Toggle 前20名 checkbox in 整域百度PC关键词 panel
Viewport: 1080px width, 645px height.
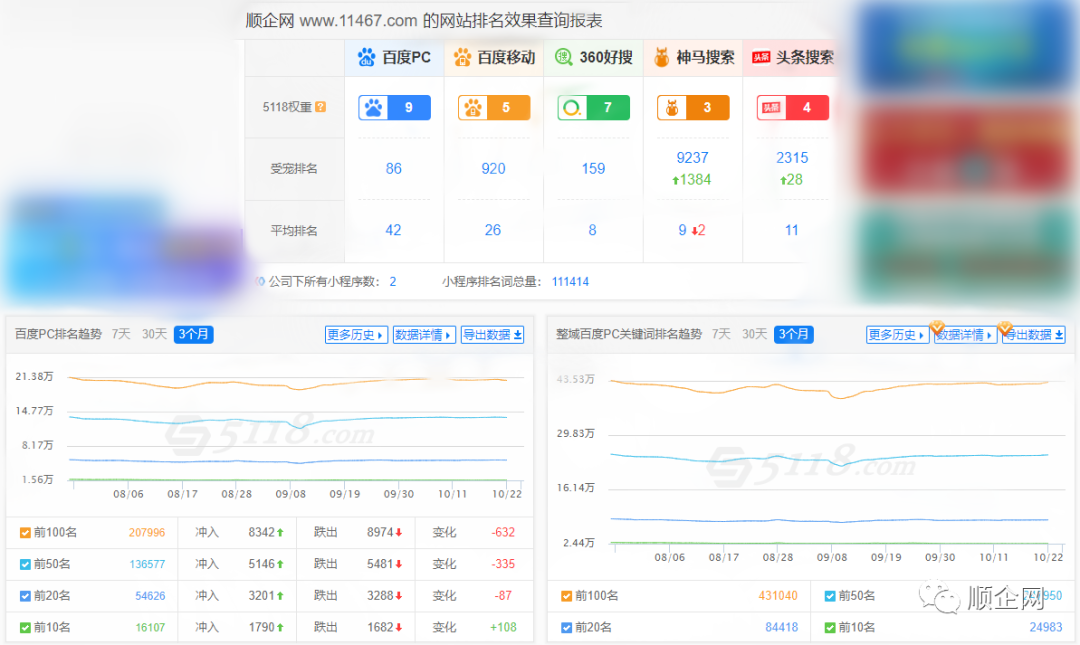(566, 628)
